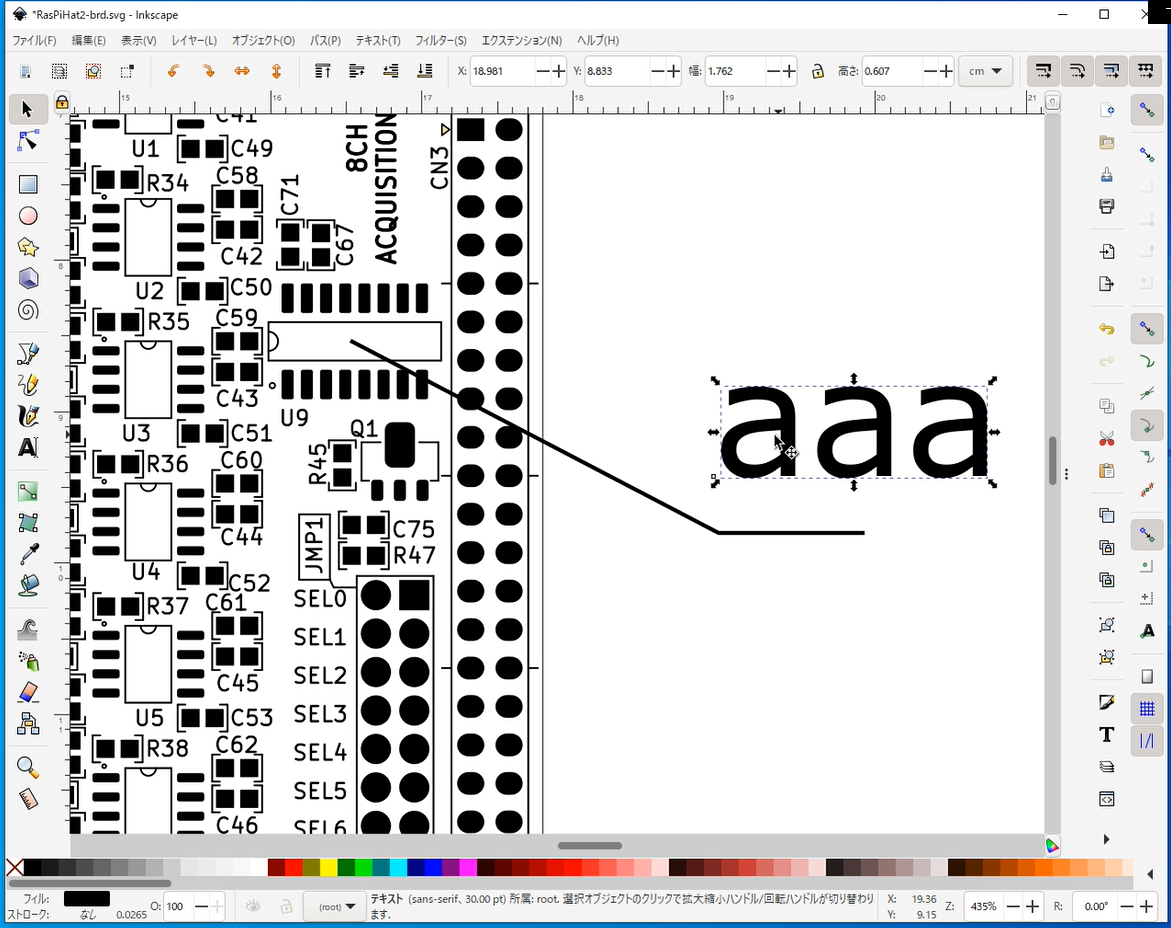The height and width of the screenshot is (928, 1171).
Task: Select the Node edit tool
Action: click(x=28, y=142)
